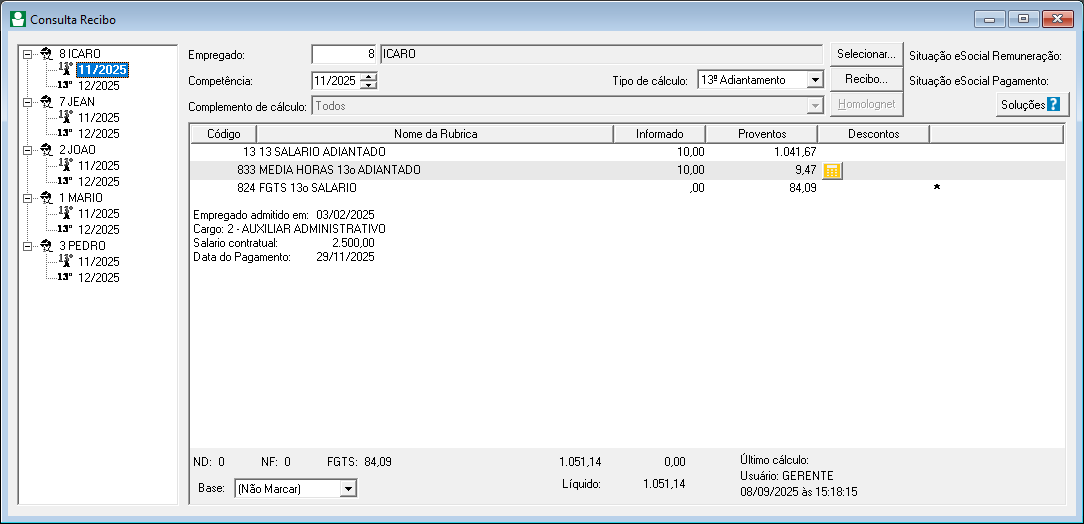This screenshot has width=1084, height=524.
Task: Open the calculator icon on MEDIA HORAS row
Action: pos(832,171)
